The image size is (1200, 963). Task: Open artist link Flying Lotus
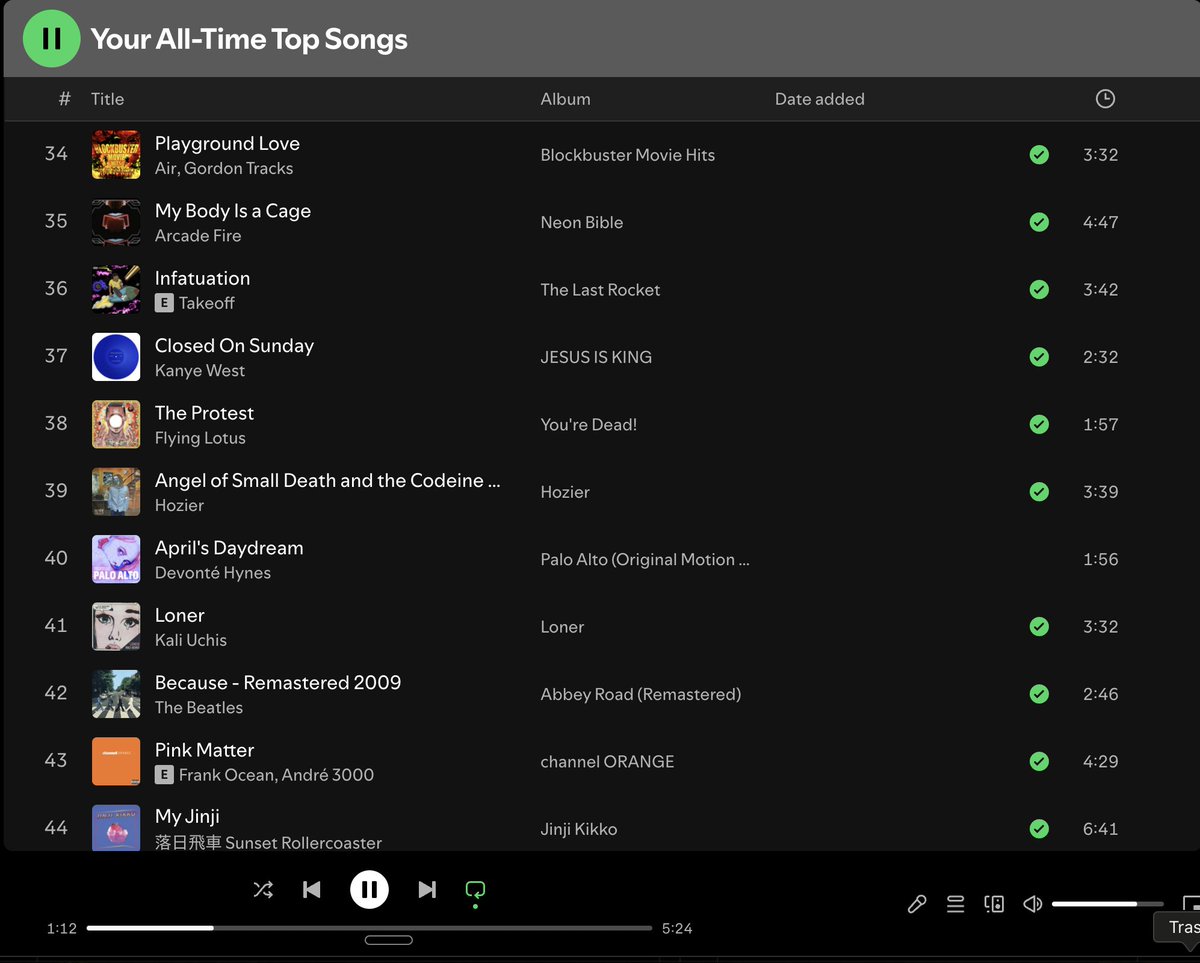(200, 438)
